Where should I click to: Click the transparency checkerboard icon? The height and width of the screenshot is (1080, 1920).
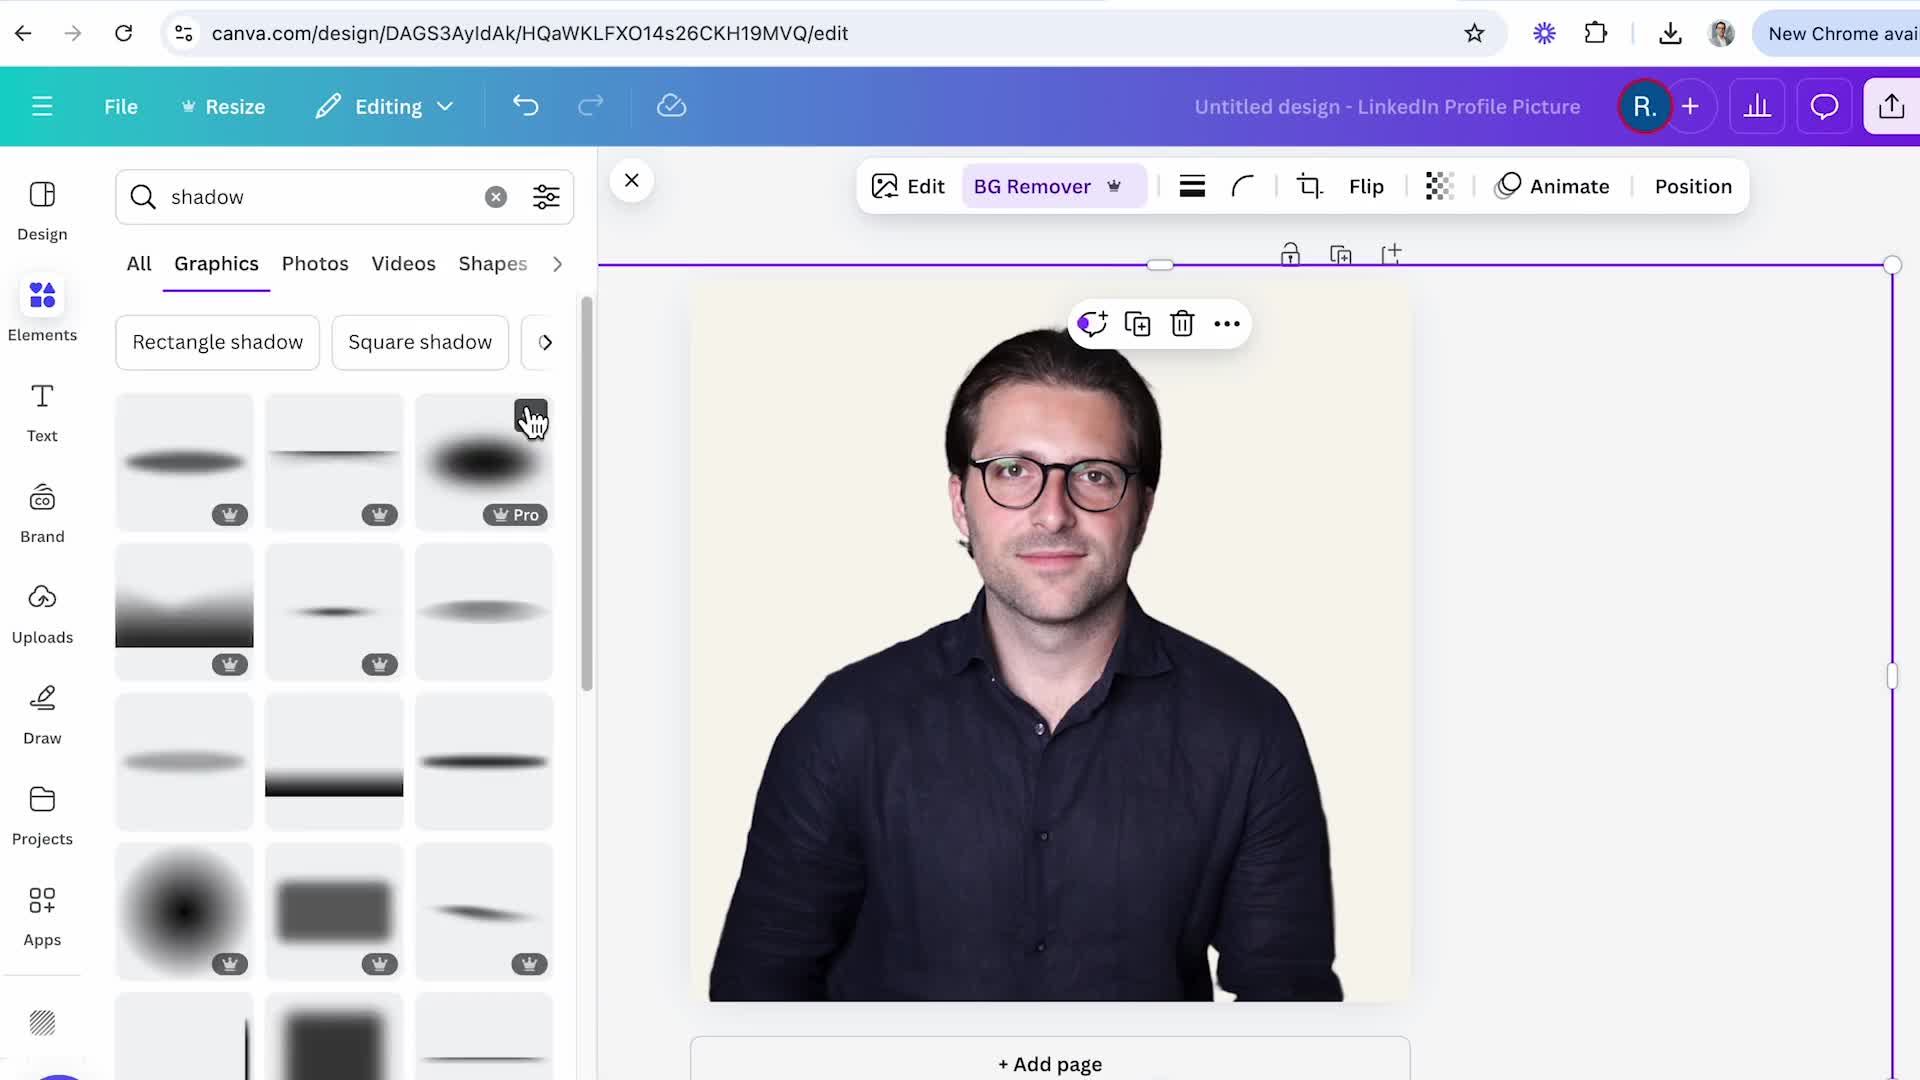click(1439, 186)
